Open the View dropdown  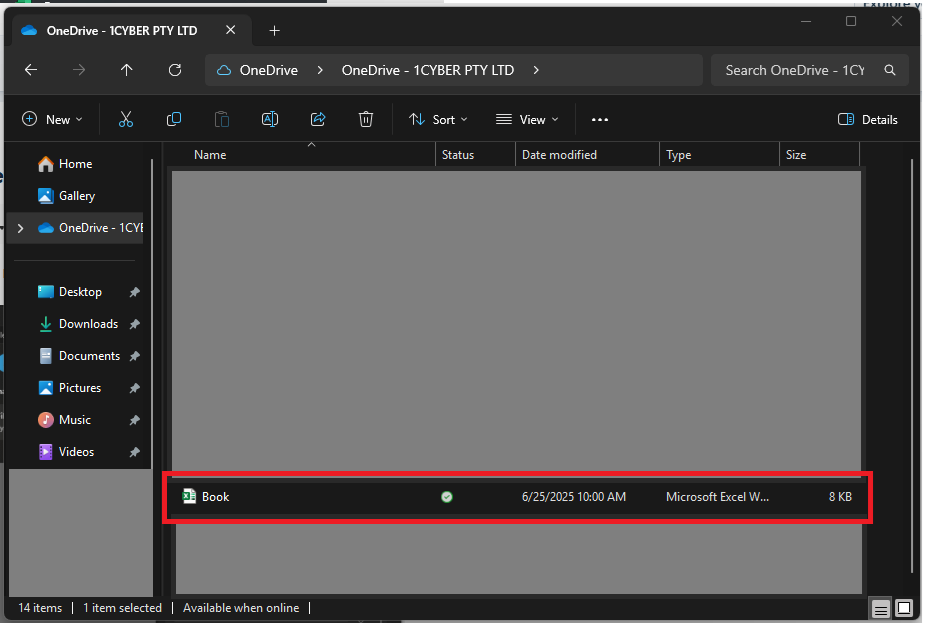(x=527, y=120)
